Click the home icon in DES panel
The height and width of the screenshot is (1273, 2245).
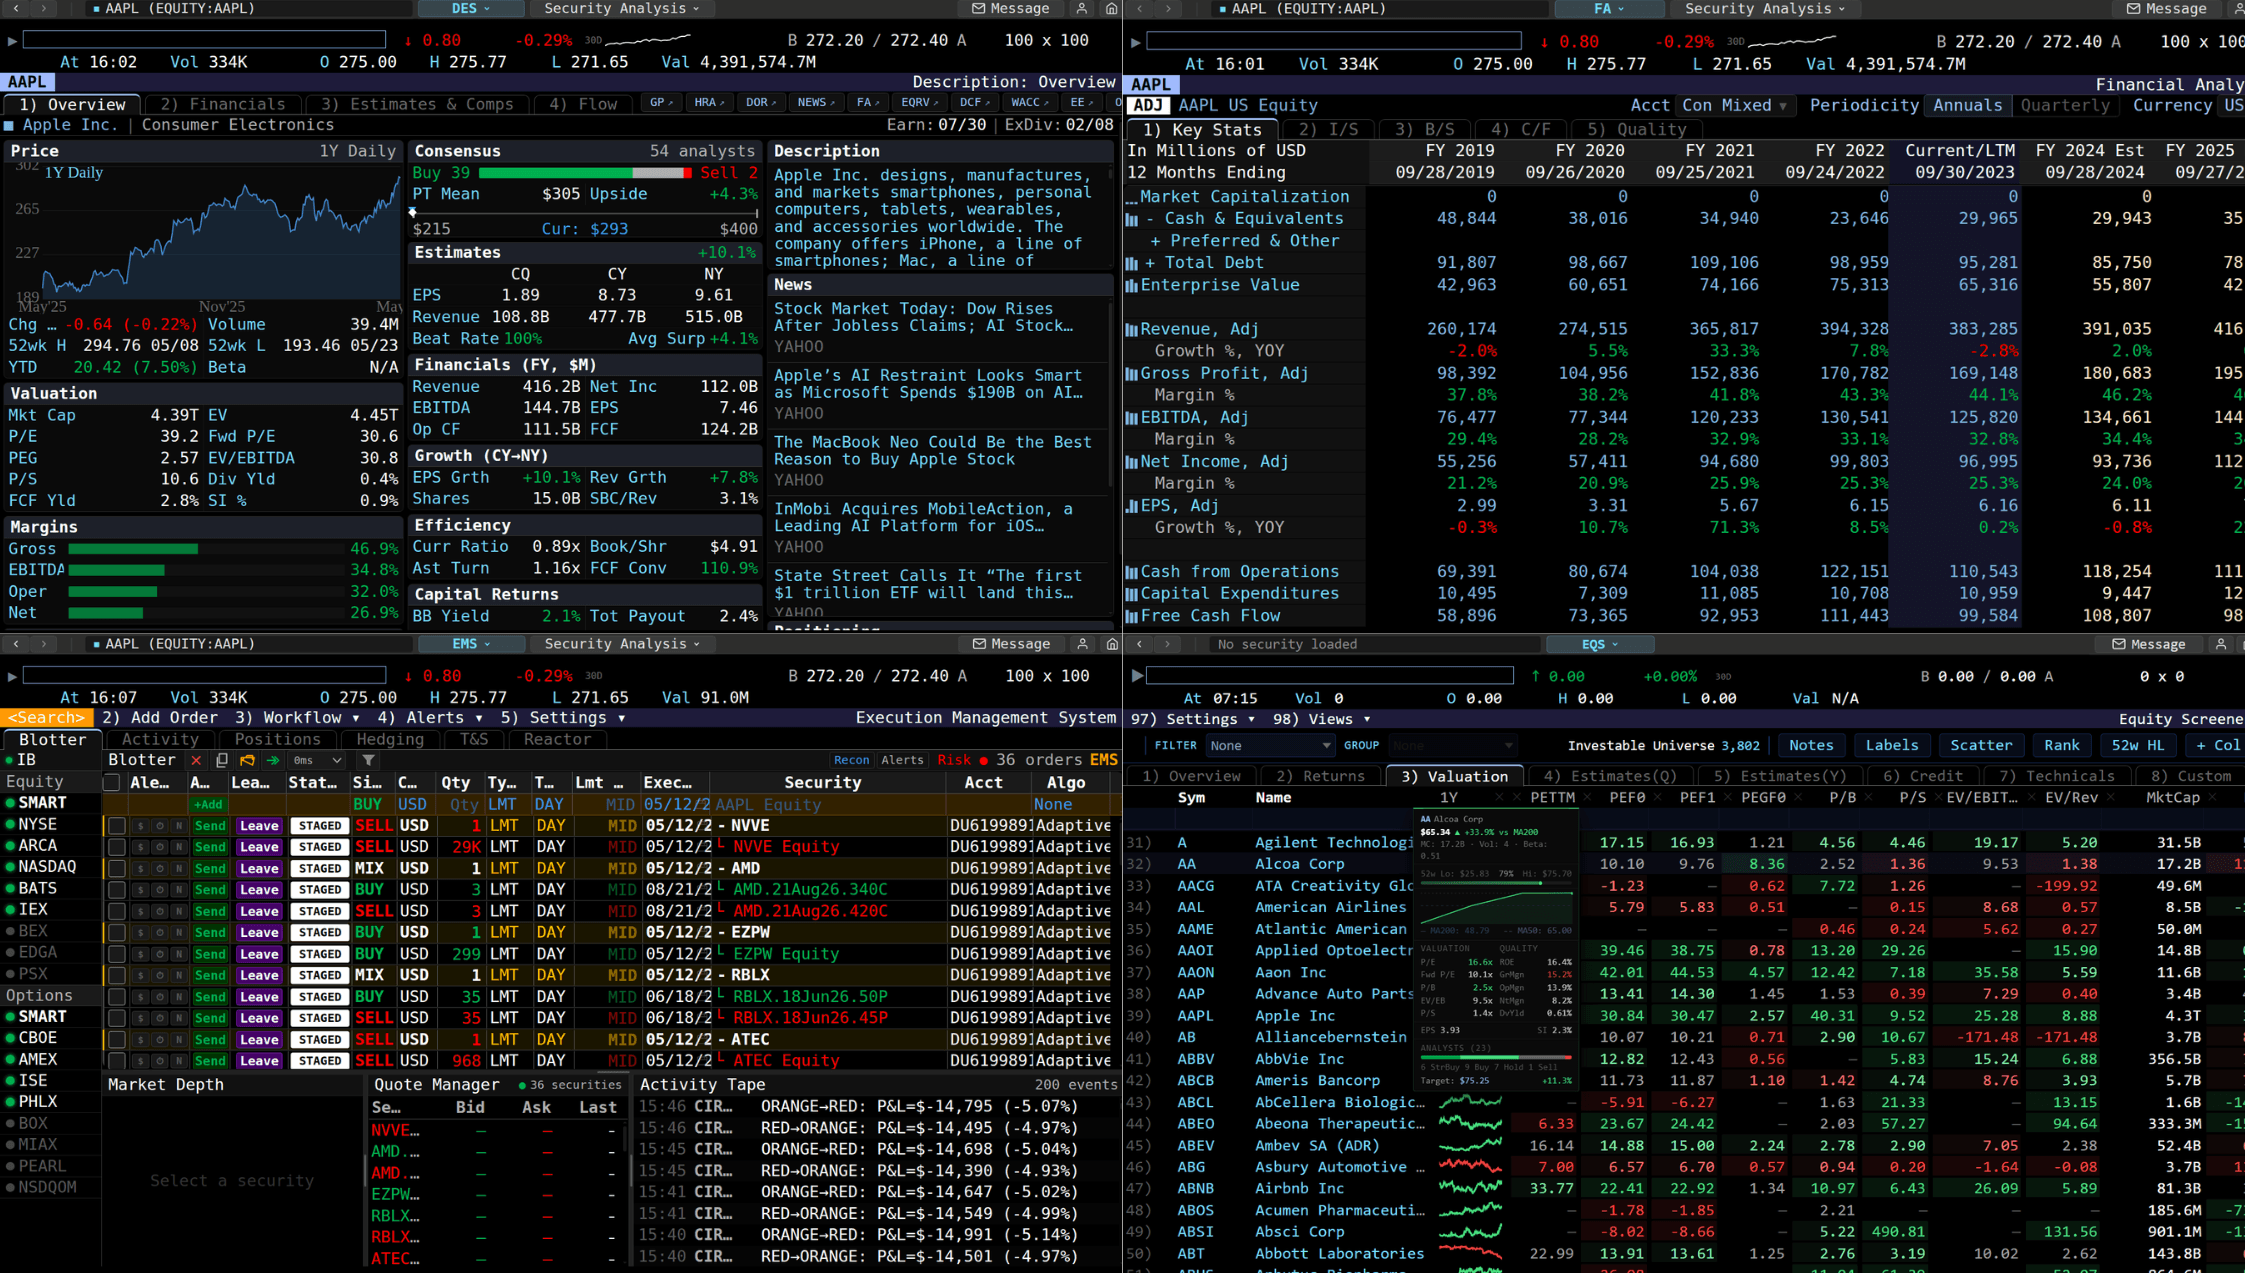[x=1111, y=8]
